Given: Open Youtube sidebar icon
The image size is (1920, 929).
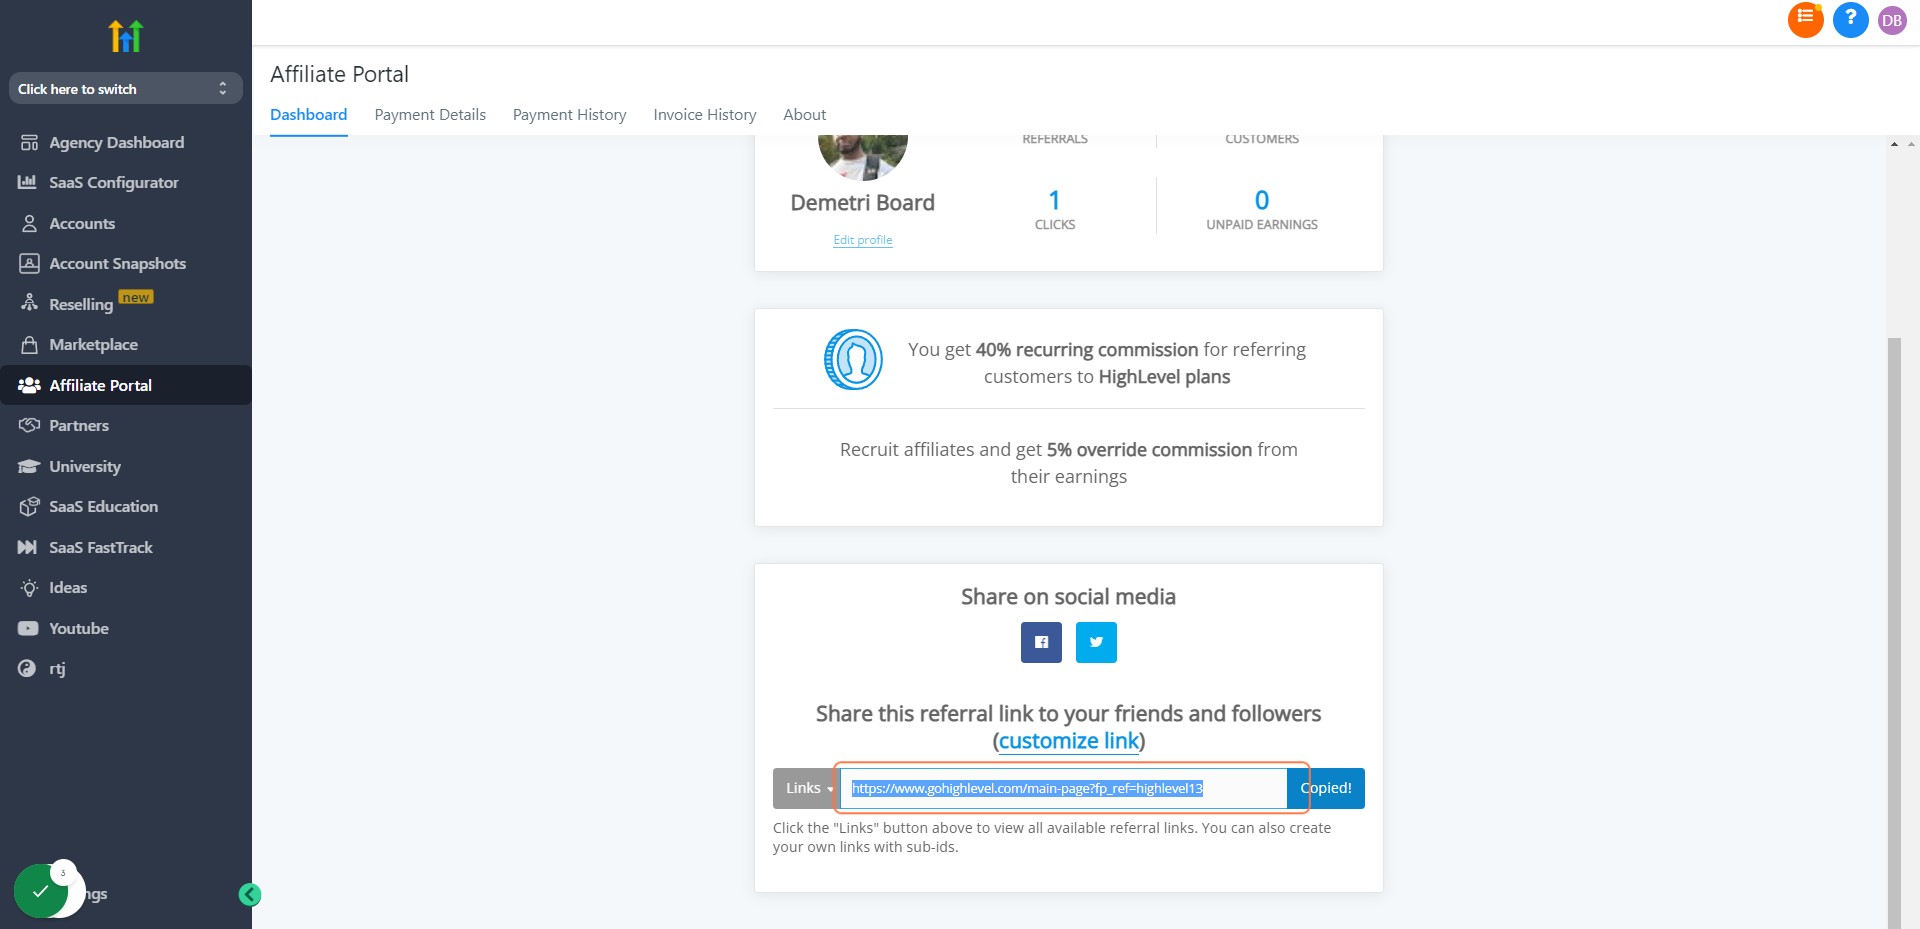Looking at the screenshot, I should [28, 628].
